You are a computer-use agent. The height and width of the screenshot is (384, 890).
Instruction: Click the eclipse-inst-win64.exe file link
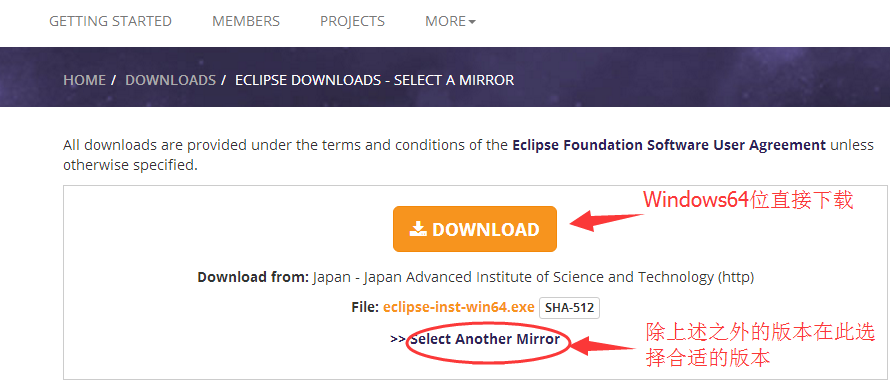tap(459, 307)
